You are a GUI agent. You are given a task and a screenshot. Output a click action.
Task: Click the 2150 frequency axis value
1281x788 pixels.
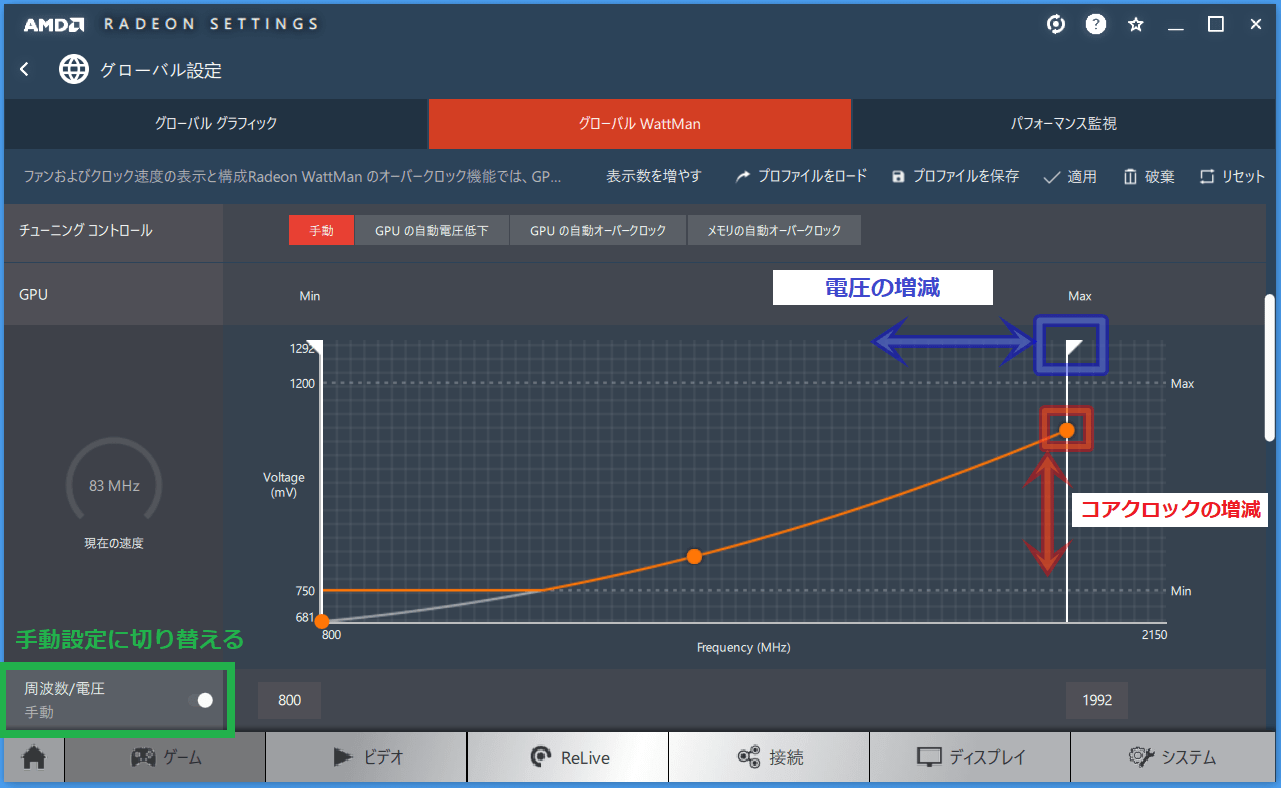[x=1153, y=635]
